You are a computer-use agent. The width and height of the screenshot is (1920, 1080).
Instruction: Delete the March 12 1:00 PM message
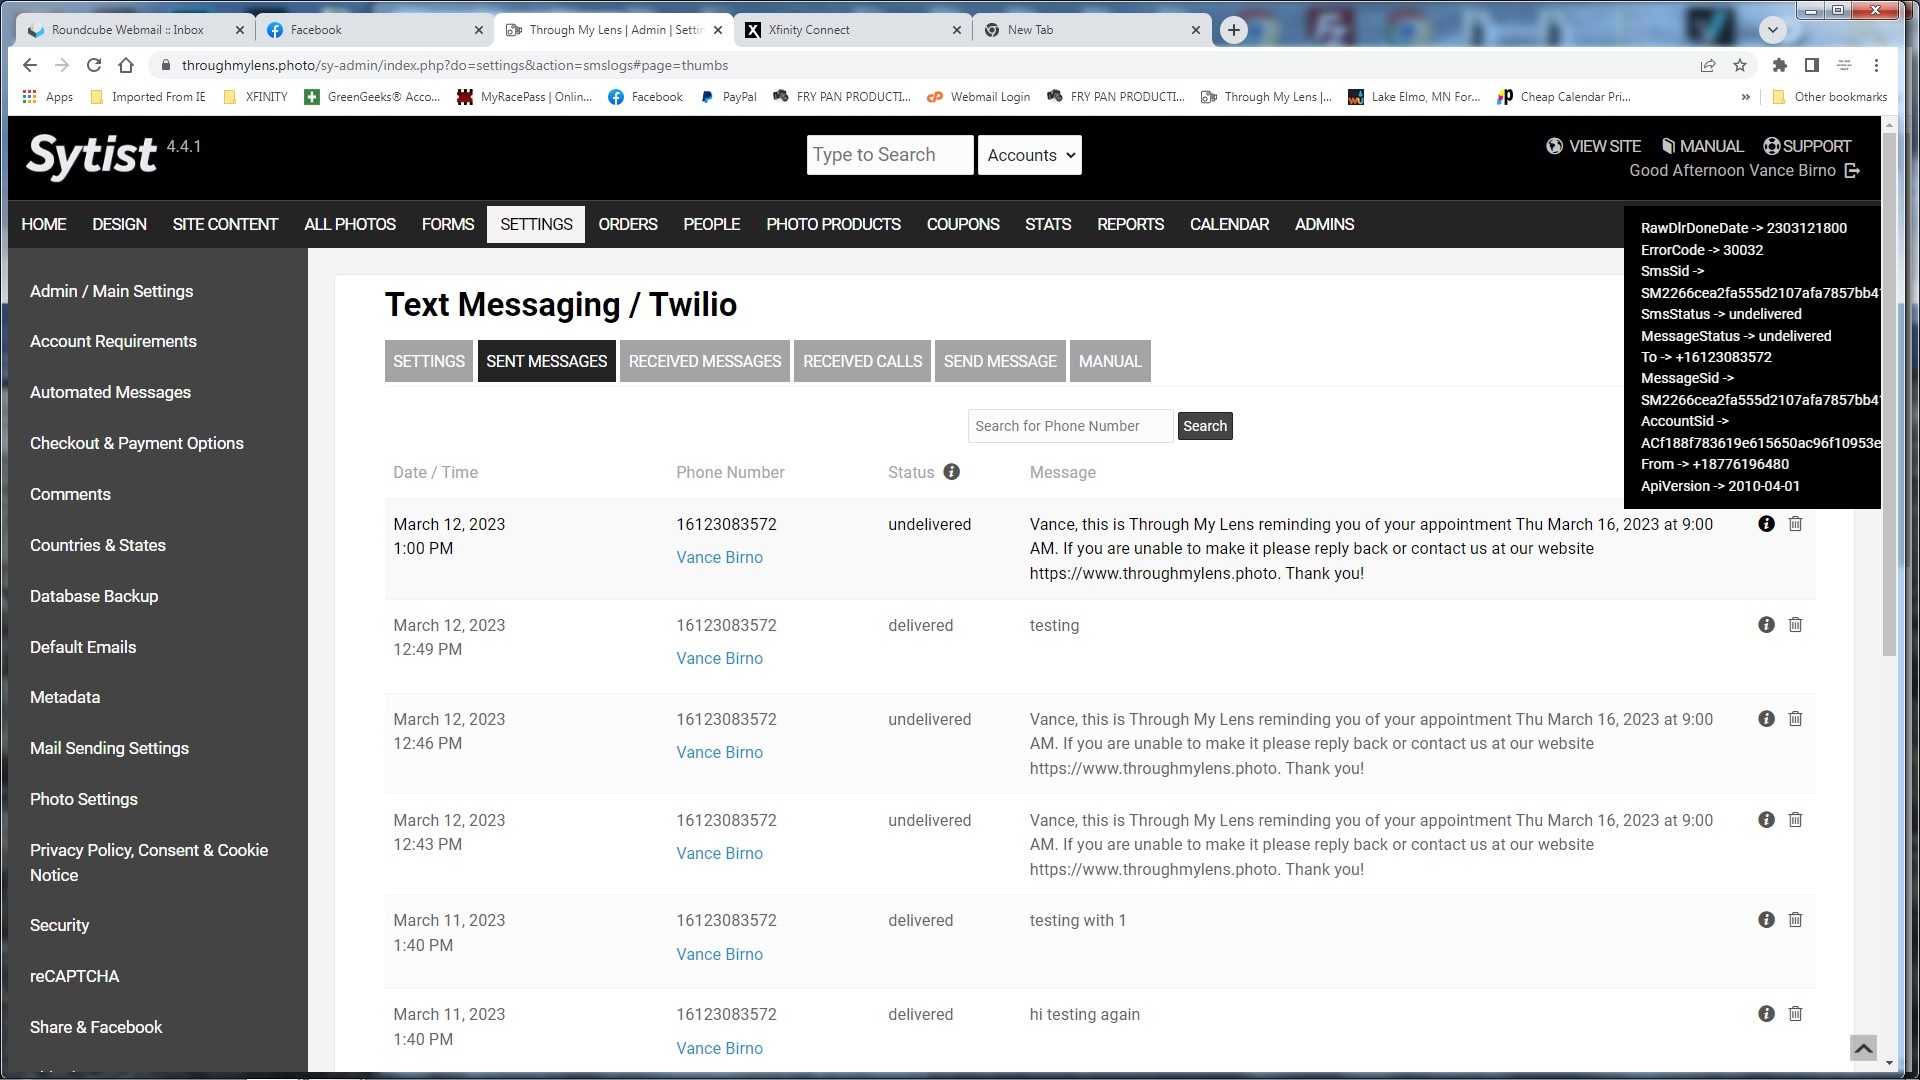click(x=1795, y=524)
